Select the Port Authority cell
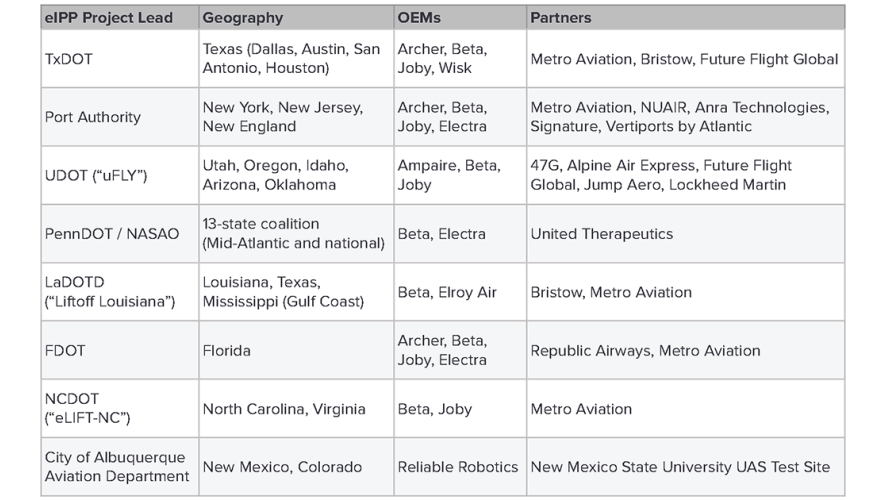The width and height of the screenshot is (885, 500). [x=93, y=117]
